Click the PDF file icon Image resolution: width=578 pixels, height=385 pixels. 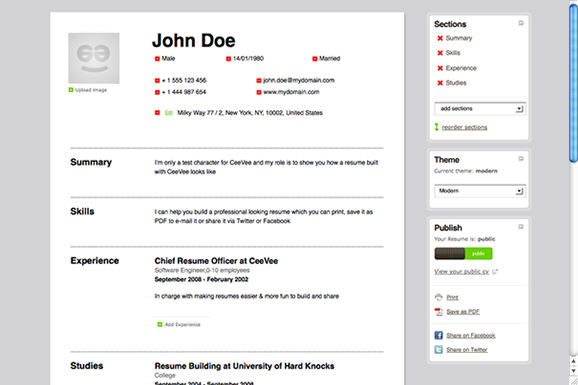(x=438, y=312)
